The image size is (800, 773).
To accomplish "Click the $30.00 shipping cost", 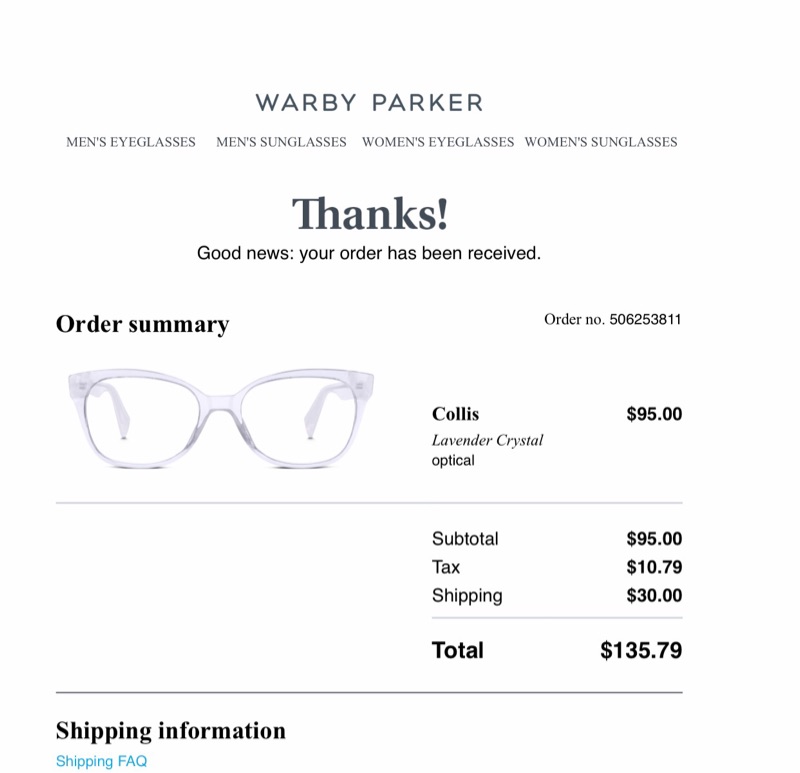I will (x=654, y=596).
